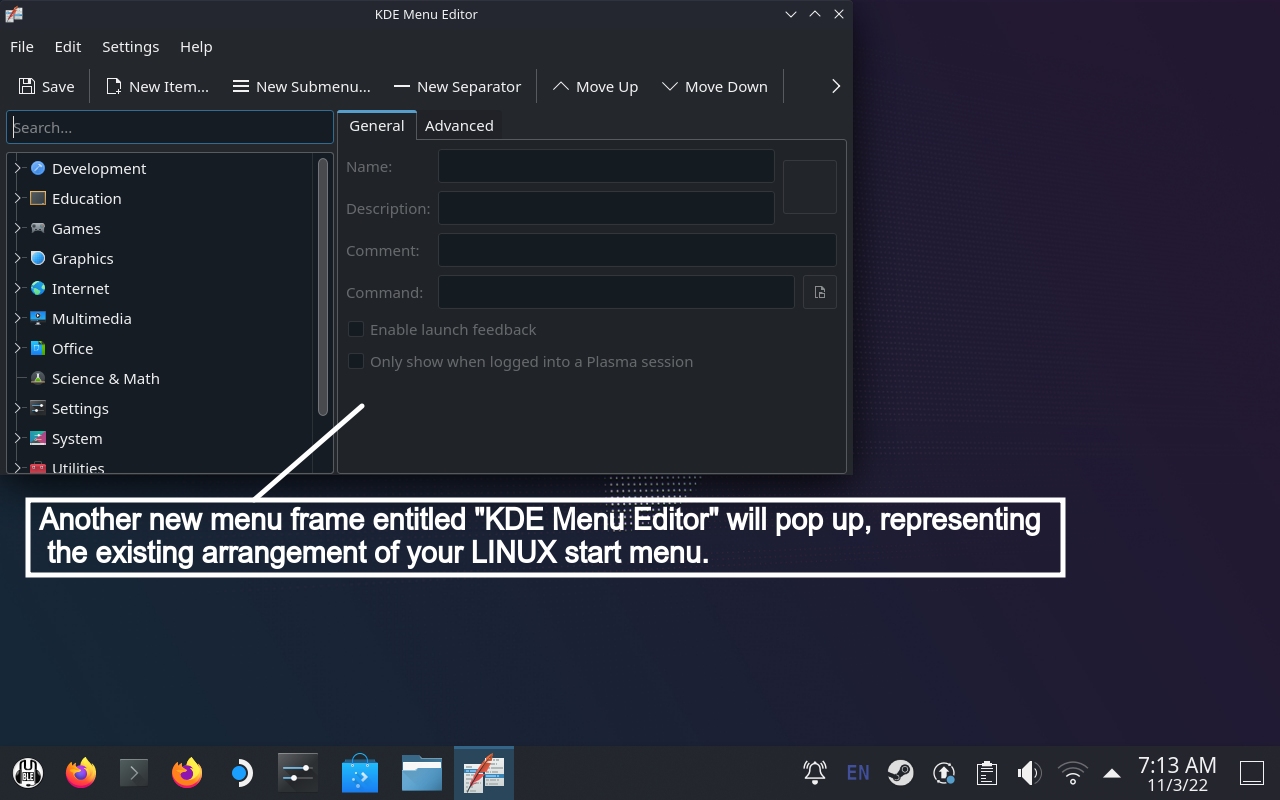The height and width of the screenshot is (800, 1280).
Task: Click Steam tray icon
Action: (x=901, y=772)
